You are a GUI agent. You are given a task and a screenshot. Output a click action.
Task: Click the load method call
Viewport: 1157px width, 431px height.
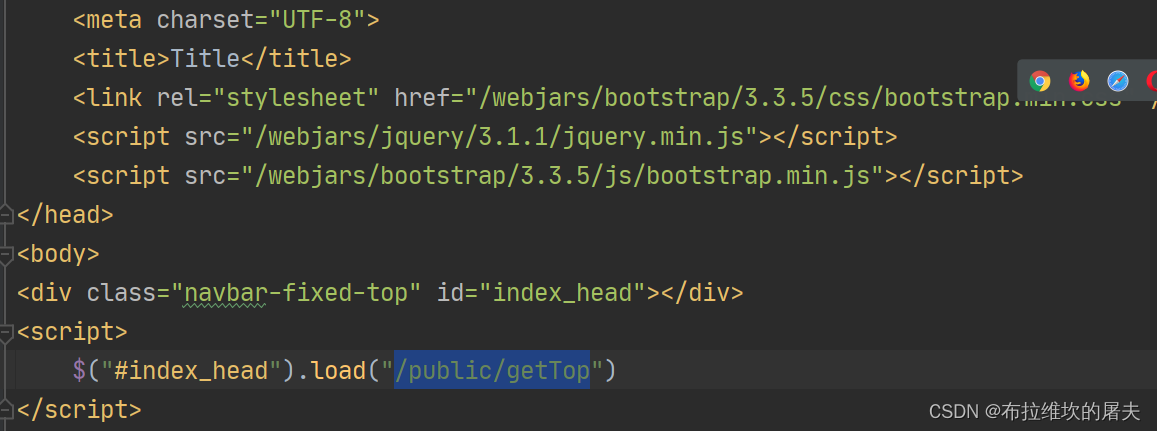point(339,371)
